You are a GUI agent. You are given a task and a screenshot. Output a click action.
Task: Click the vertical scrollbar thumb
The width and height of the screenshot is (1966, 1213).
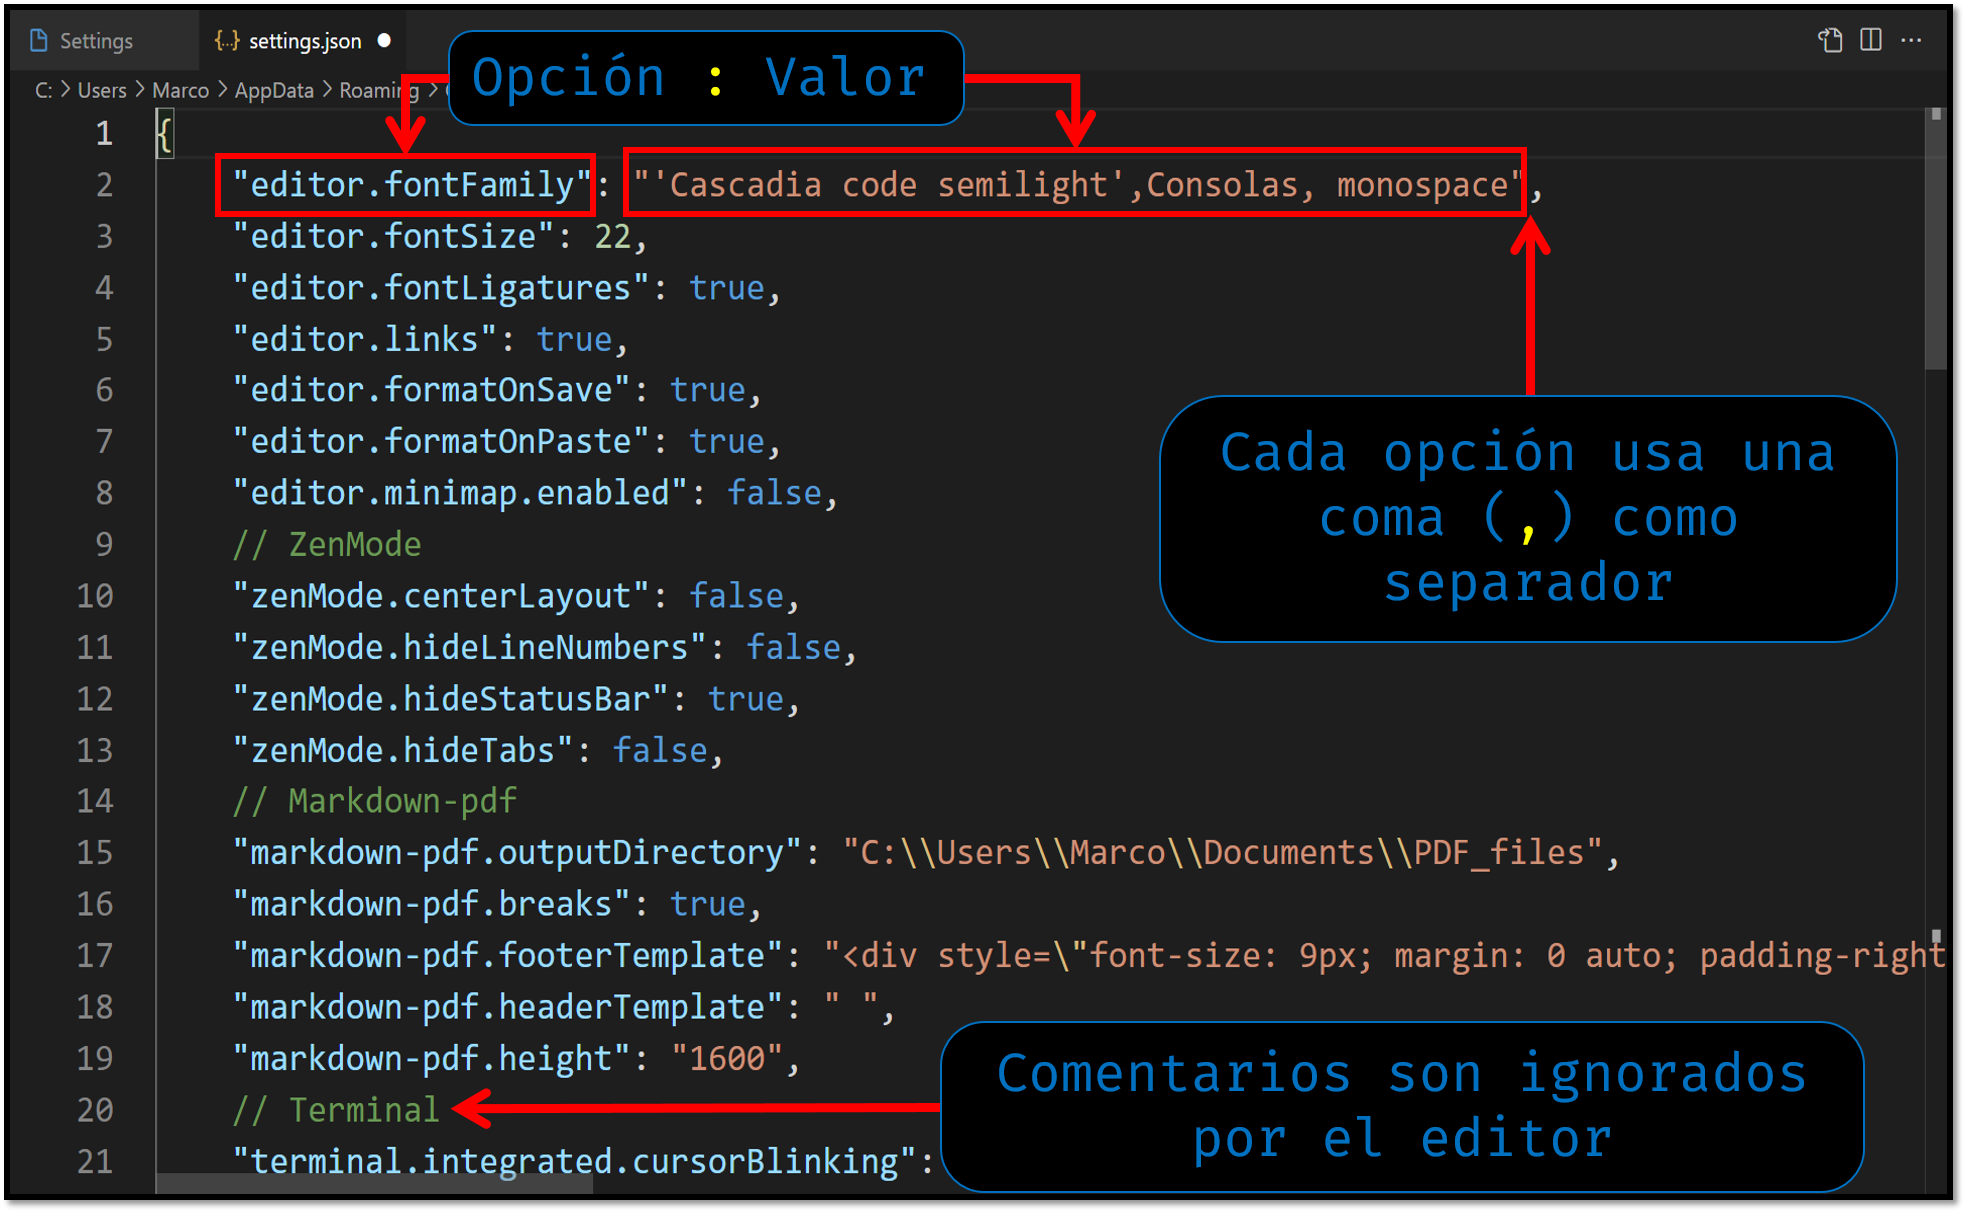click(x=1936, y=240)
